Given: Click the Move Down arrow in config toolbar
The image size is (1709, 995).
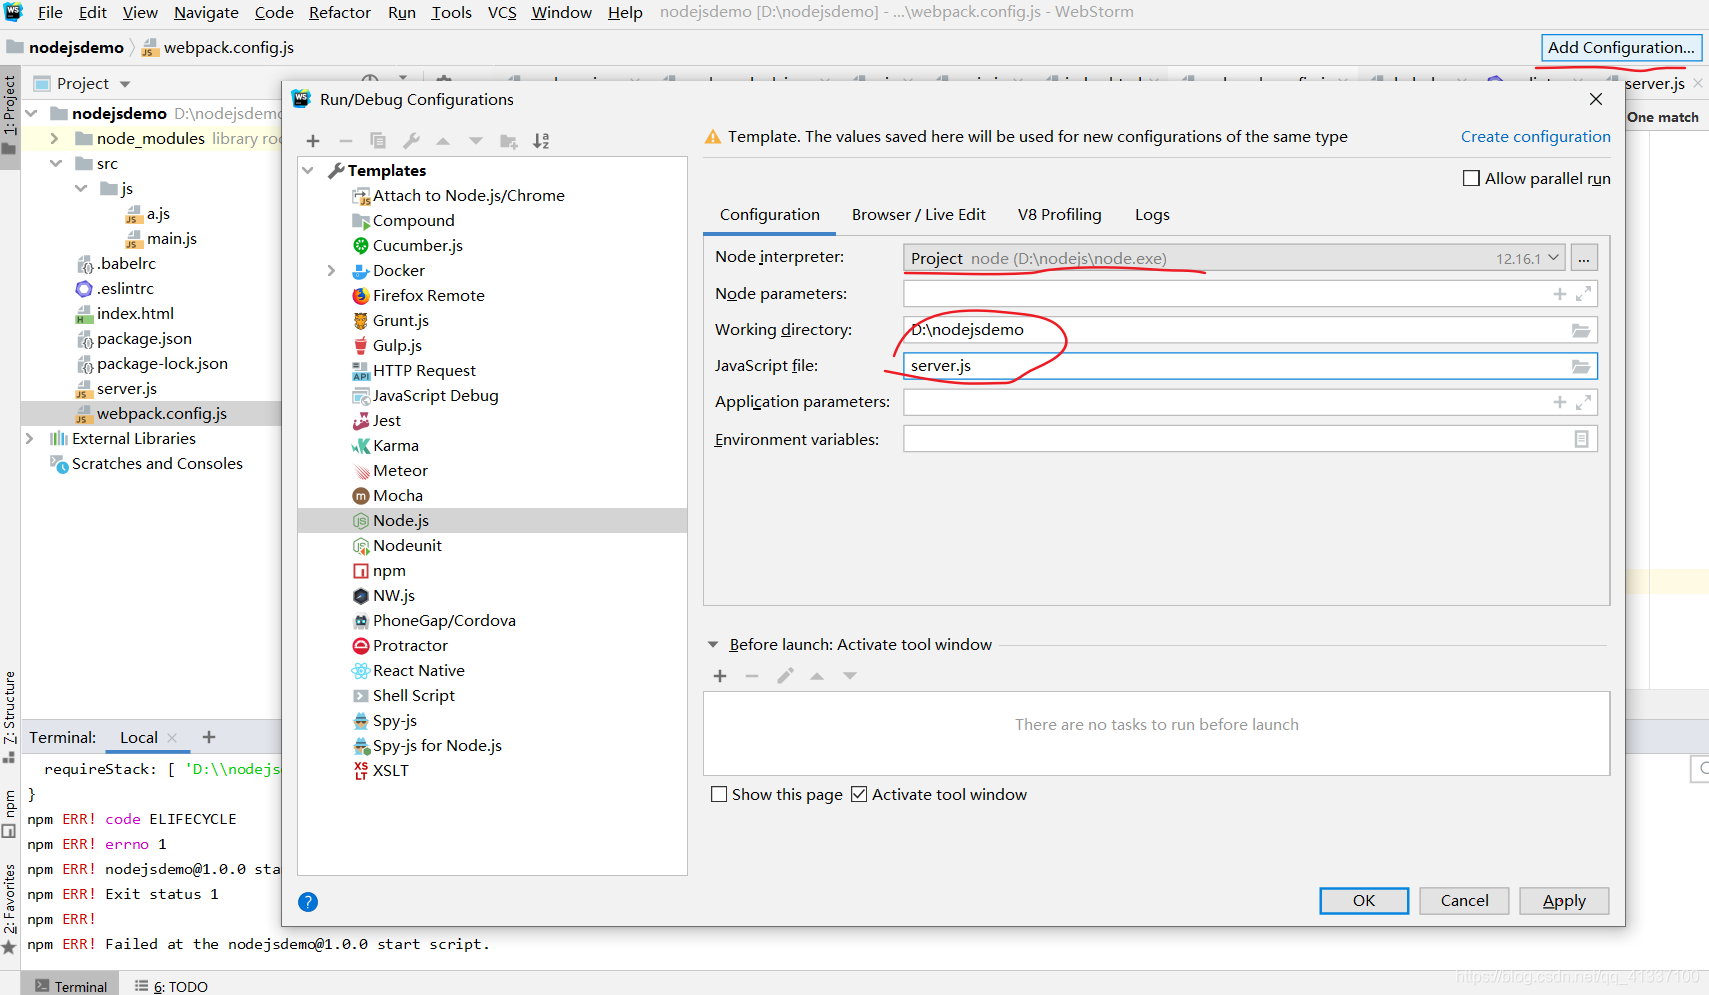Looking at the screenshot, I should 476,141.
